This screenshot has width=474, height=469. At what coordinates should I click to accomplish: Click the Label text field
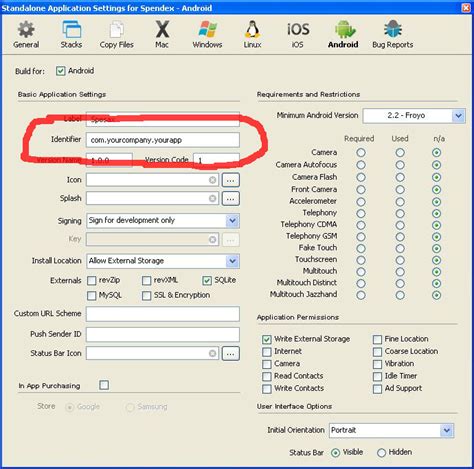163,119
